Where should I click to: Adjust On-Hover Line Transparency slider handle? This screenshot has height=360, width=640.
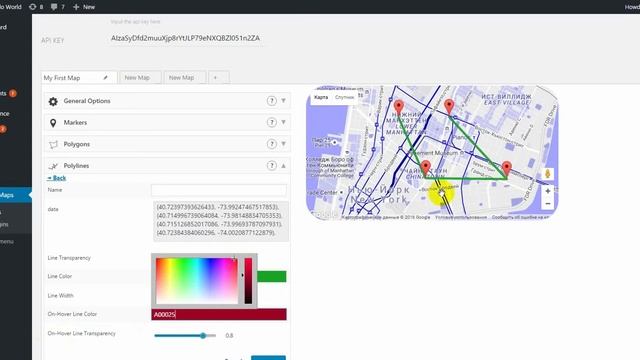203,336
